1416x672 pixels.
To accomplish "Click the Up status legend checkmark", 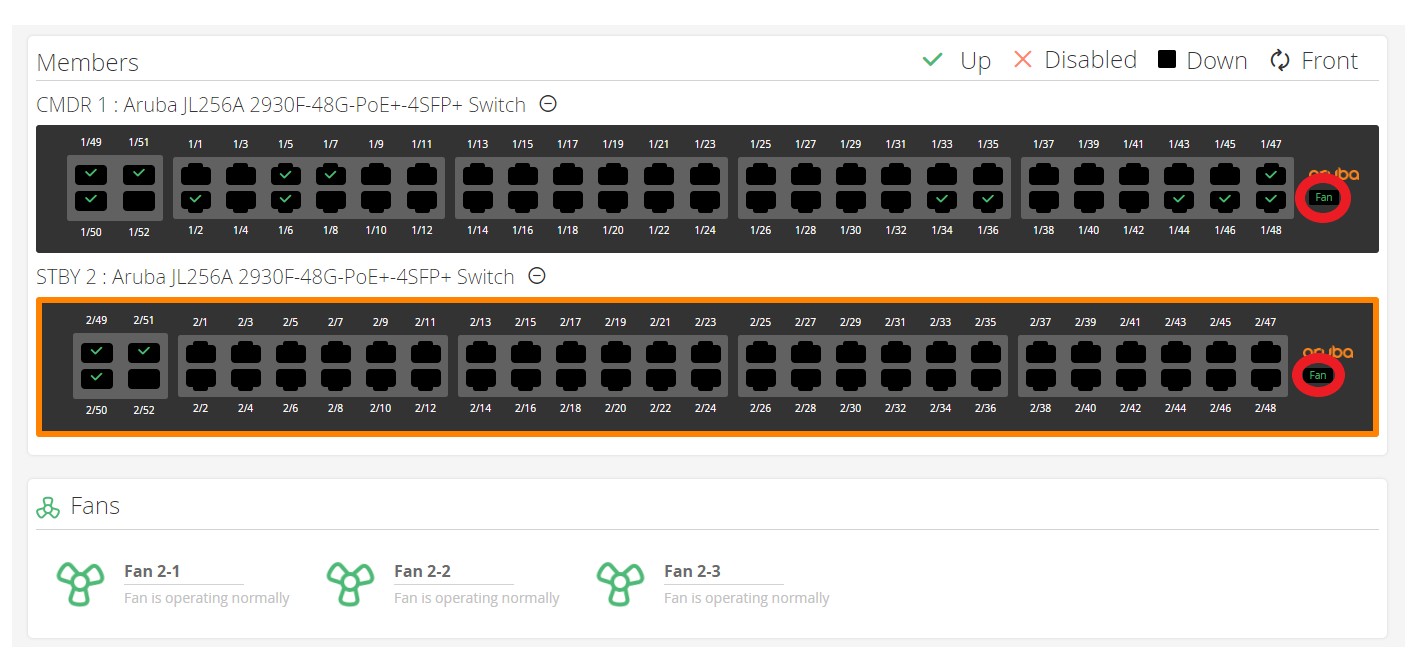I will click(932, 61).
